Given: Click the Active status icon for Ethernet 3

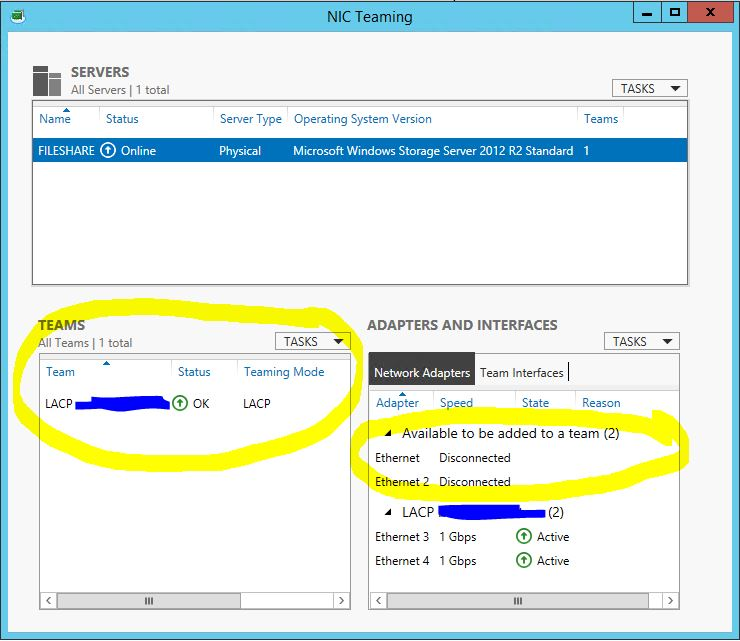Looking at the screenshot, I should [523, 536].
